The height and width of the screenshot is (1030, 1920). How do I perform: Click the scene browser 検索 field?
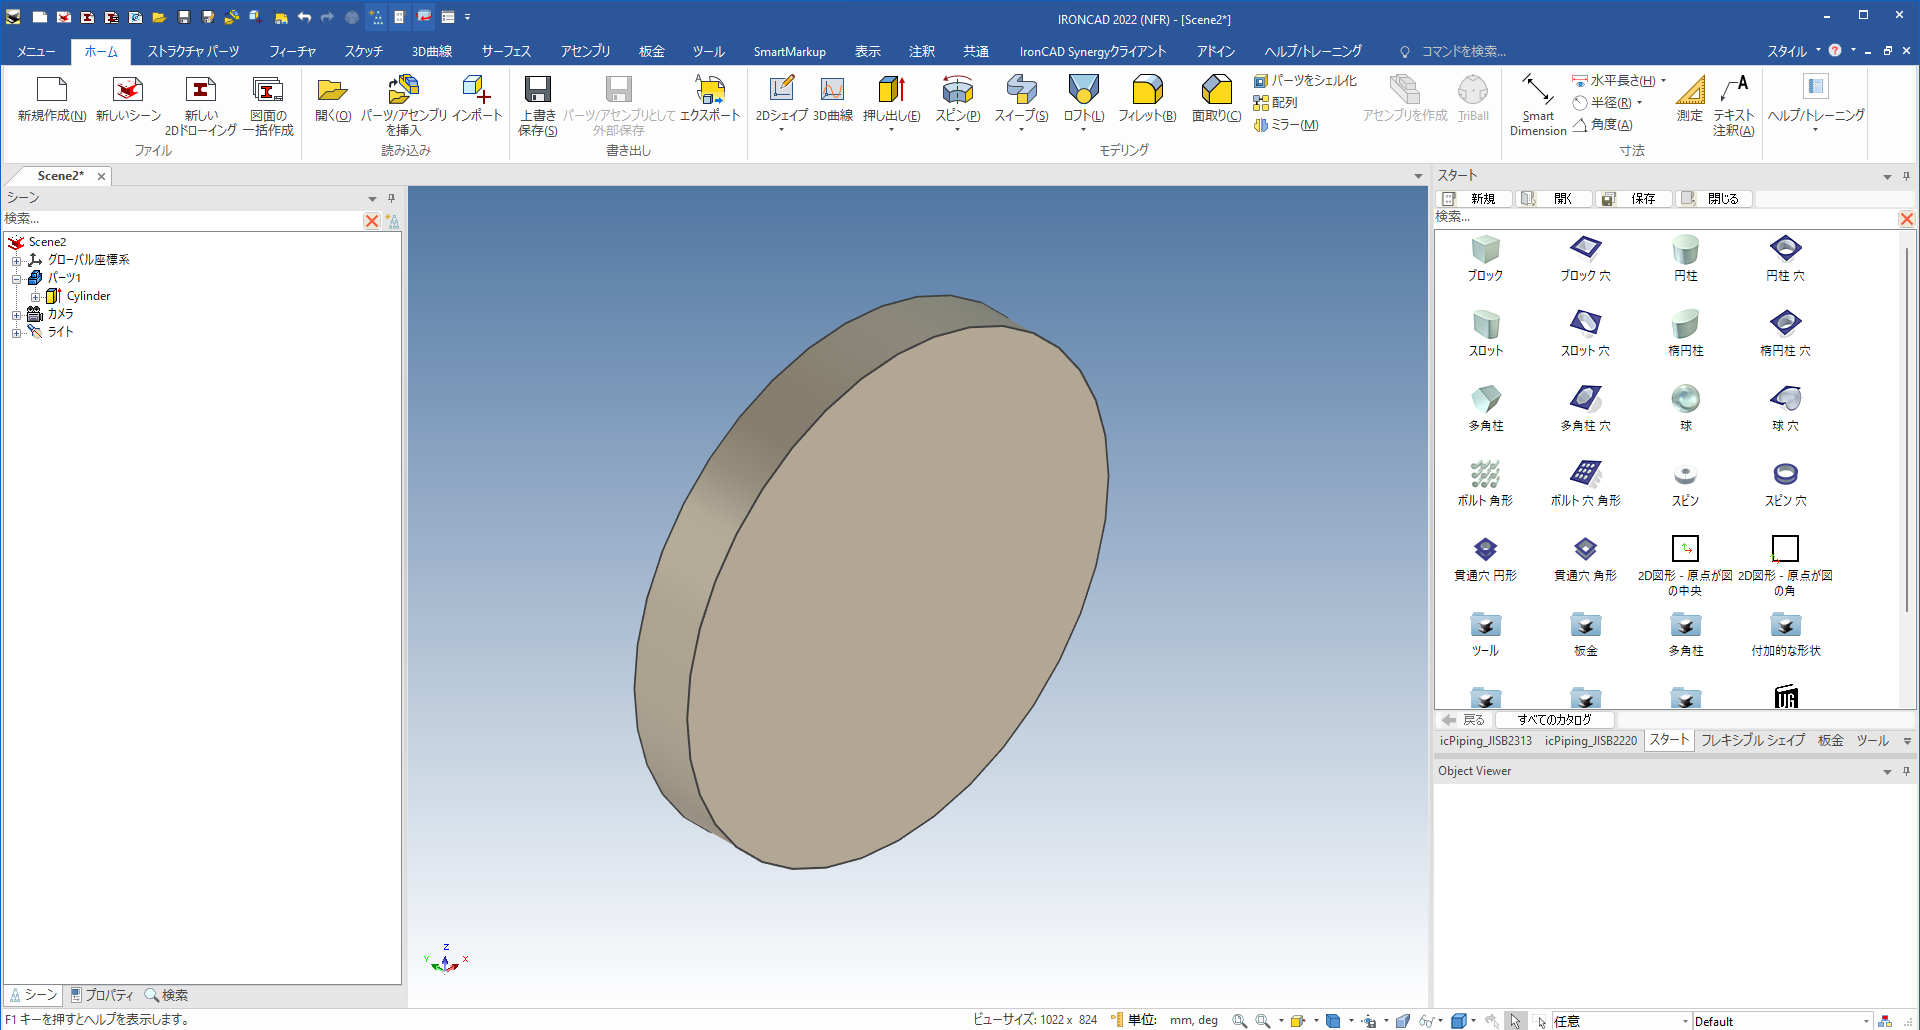point(180,219)
